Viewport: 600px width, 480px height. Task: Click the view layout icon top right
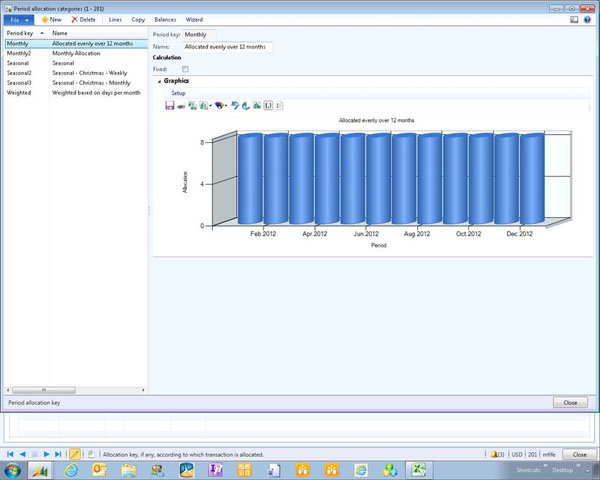coord(574,20)
